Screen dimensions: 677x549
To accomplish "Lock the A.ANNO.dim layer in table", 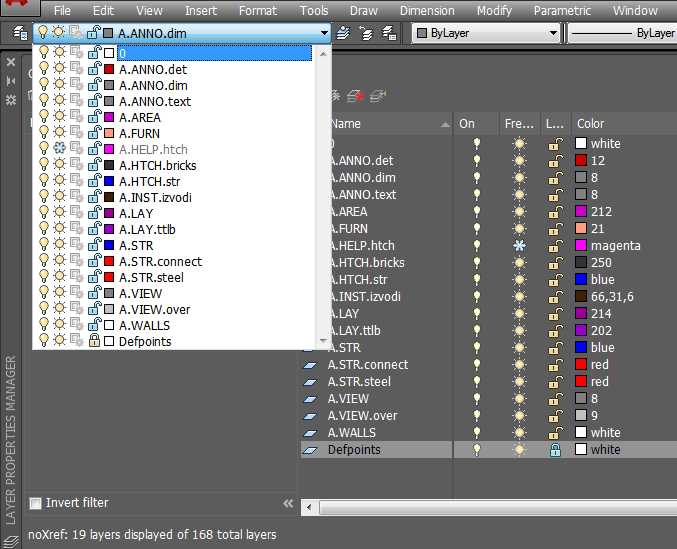I will 555,178.
